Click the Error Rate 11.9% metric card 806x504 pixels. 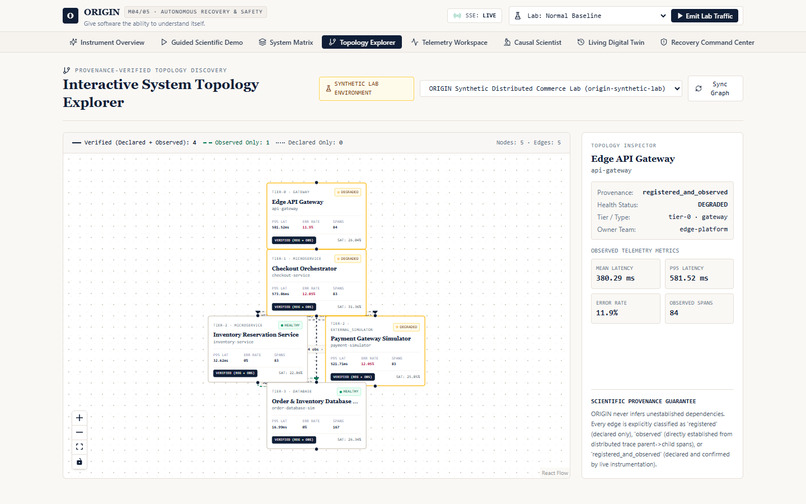[626, 309]
